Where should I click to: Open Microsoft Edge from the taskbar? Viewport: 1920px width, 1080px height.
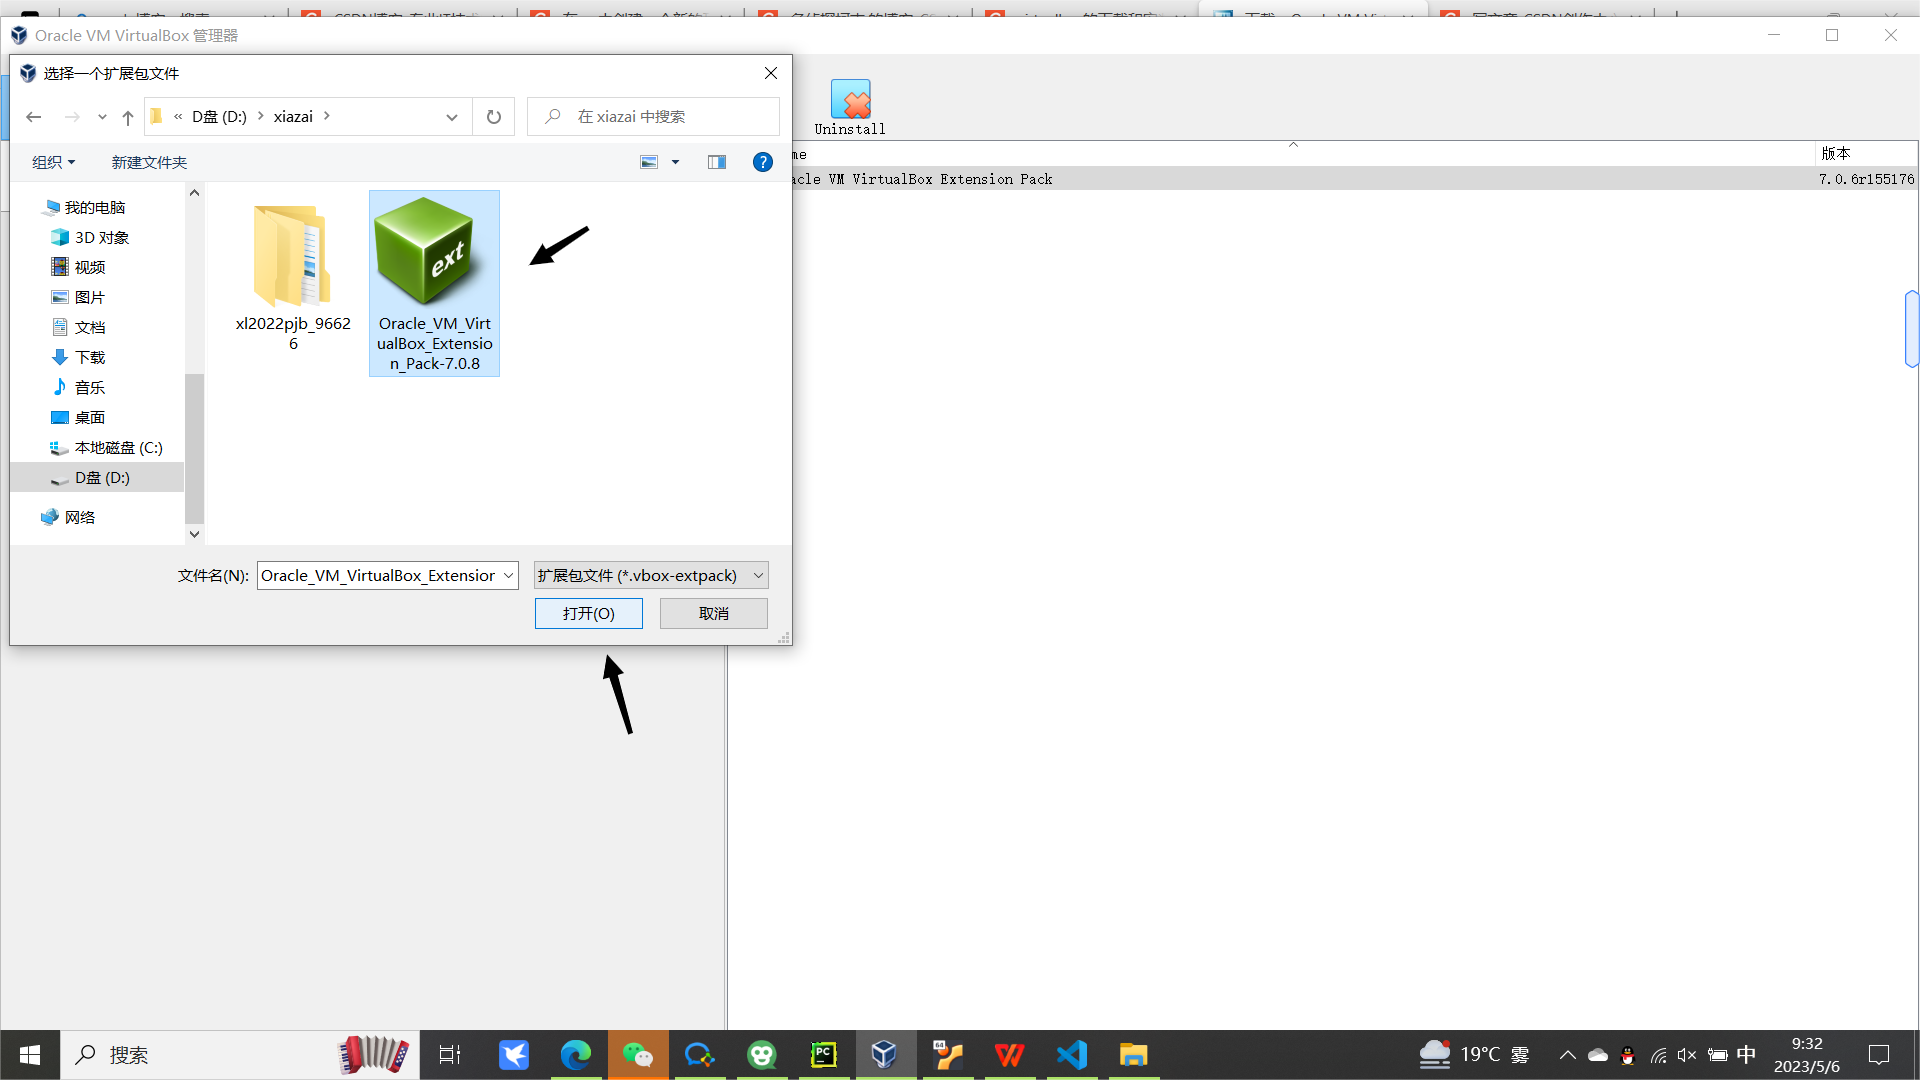(x=576, y=1055)
